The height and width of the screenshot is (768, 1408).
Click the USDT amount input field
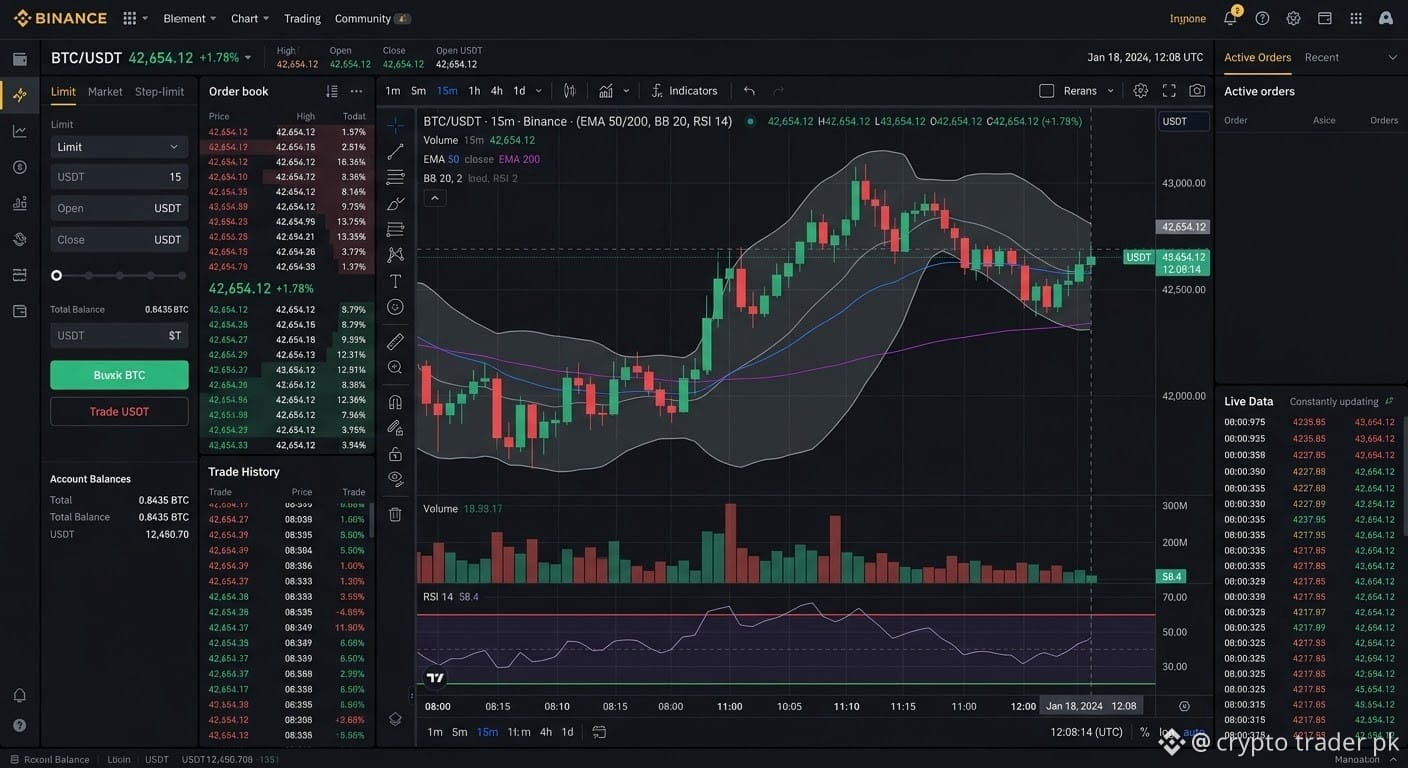[x=119, y=177]
